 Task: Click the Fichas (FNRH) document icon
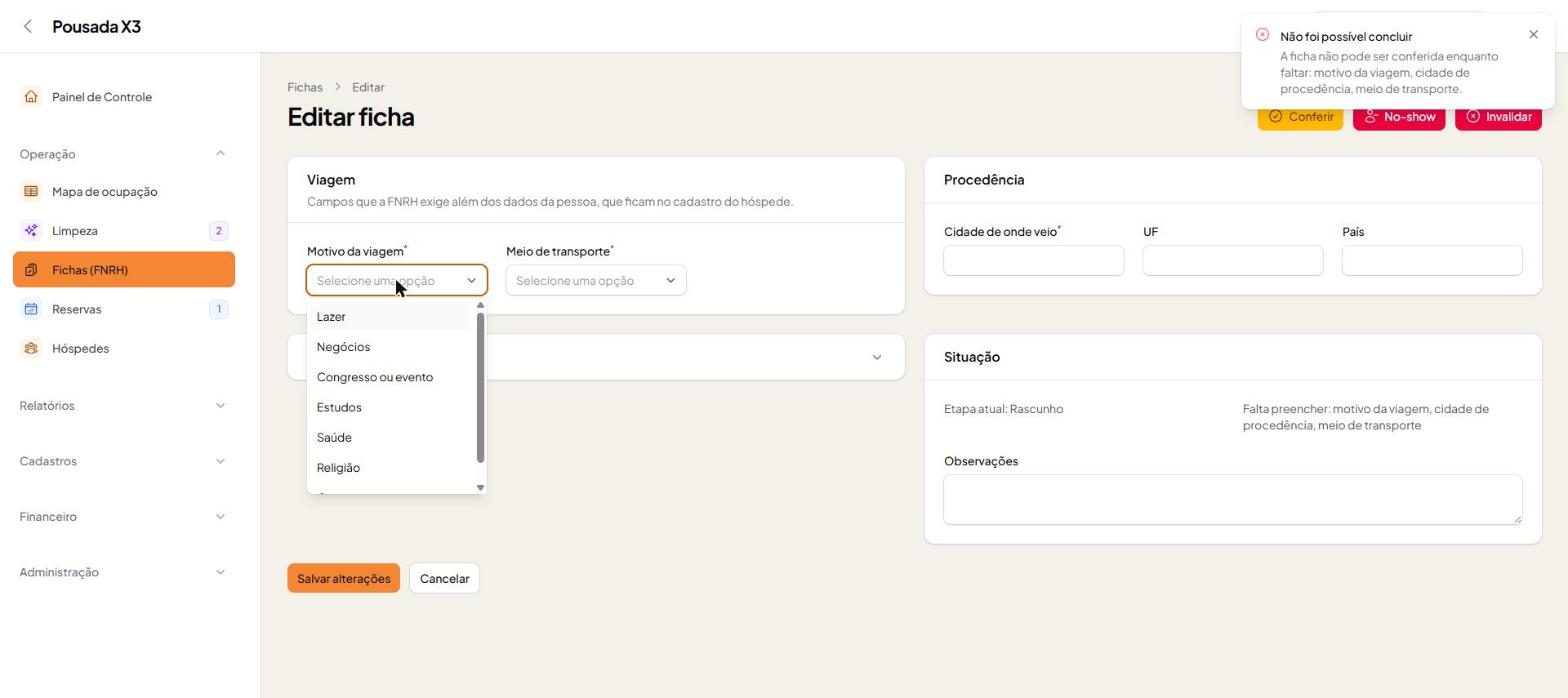pos(31,270)
